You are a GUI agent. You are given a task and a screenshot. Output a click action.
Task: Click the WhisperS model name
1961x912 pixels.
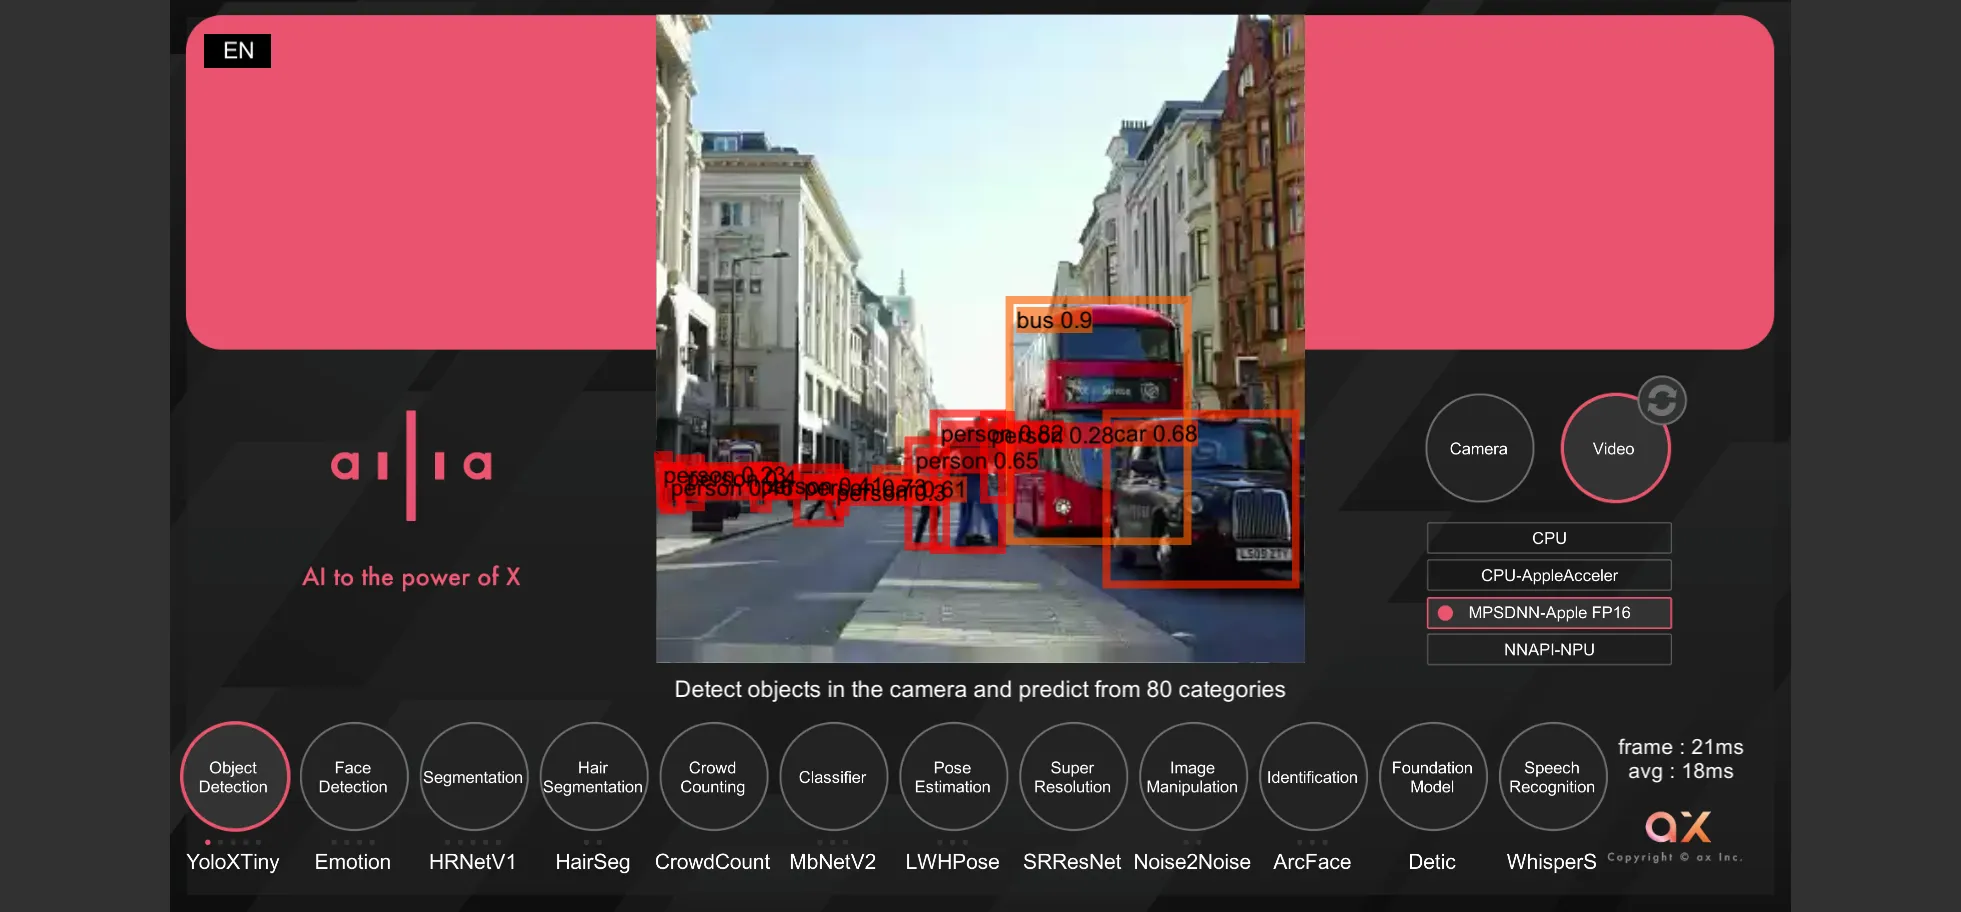pos(1552,862)
